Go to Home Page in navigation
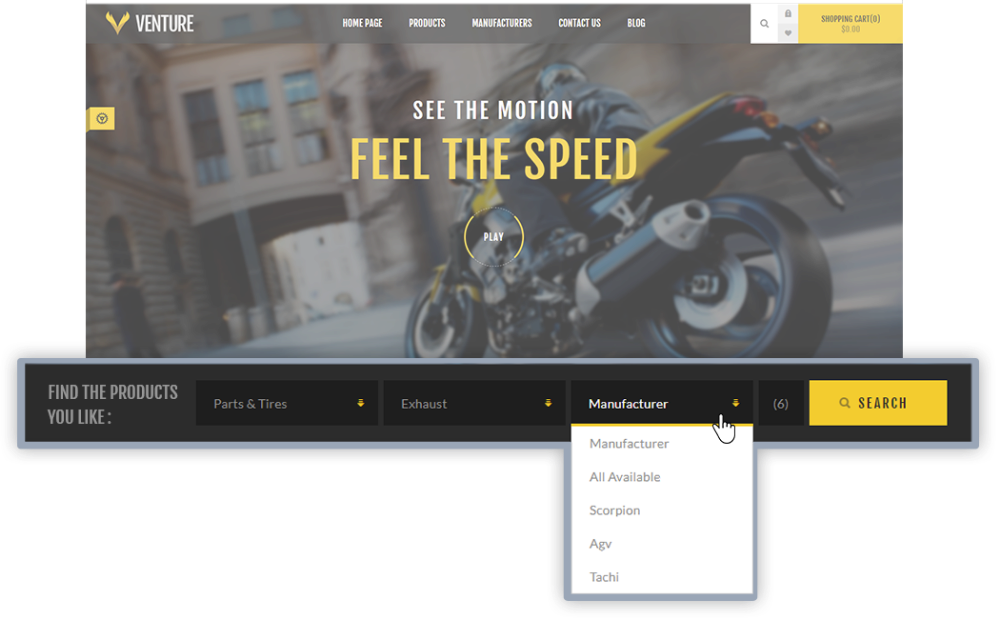This screenshot has width=1000, height=619. click(362, 23)
